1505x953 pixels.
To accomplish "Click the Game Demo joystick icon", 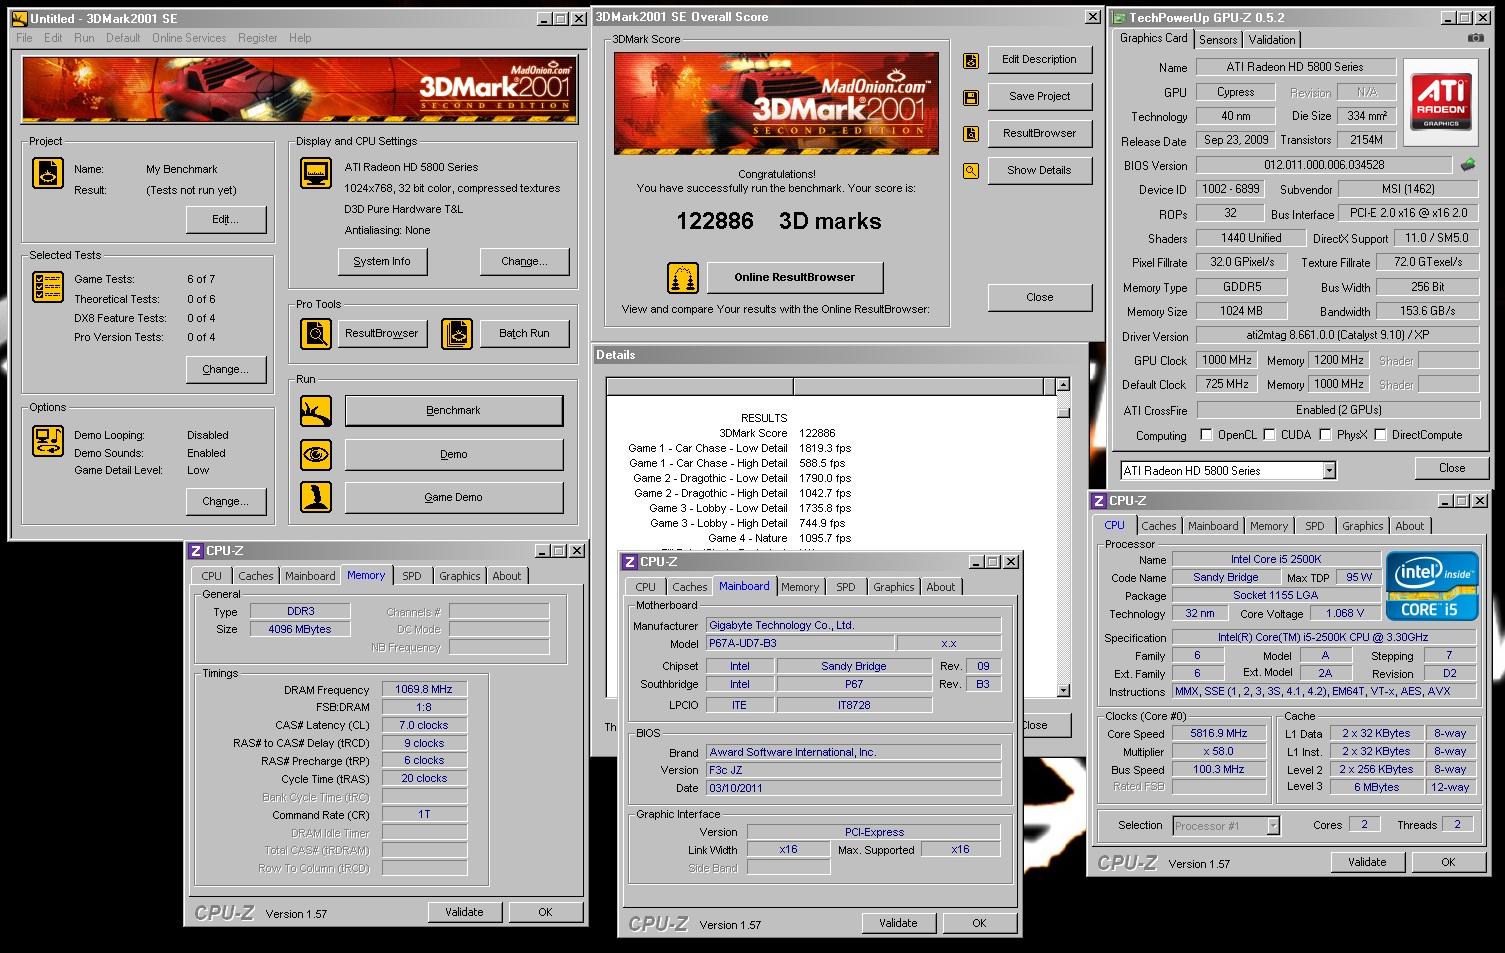I will coord(316,497).
